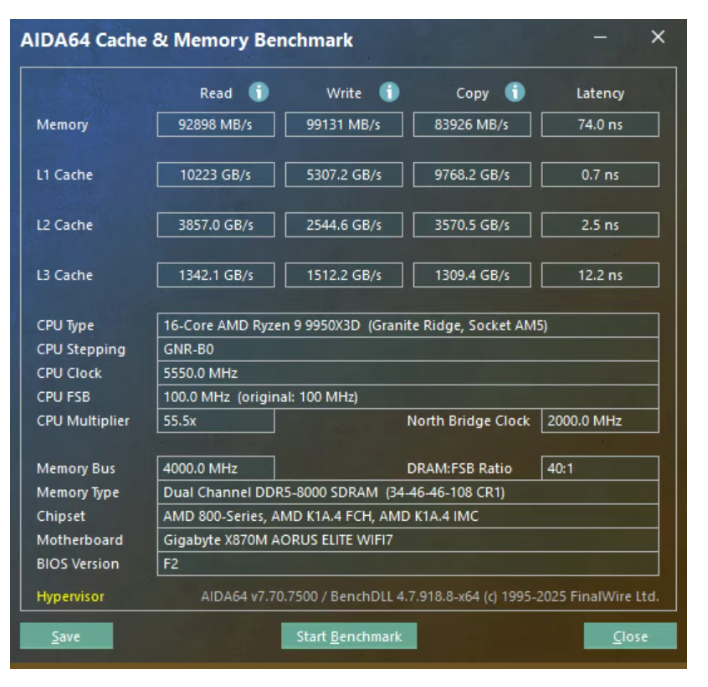Select L3 Cache Latency value 12.2 ns

(x=600, y=275)
